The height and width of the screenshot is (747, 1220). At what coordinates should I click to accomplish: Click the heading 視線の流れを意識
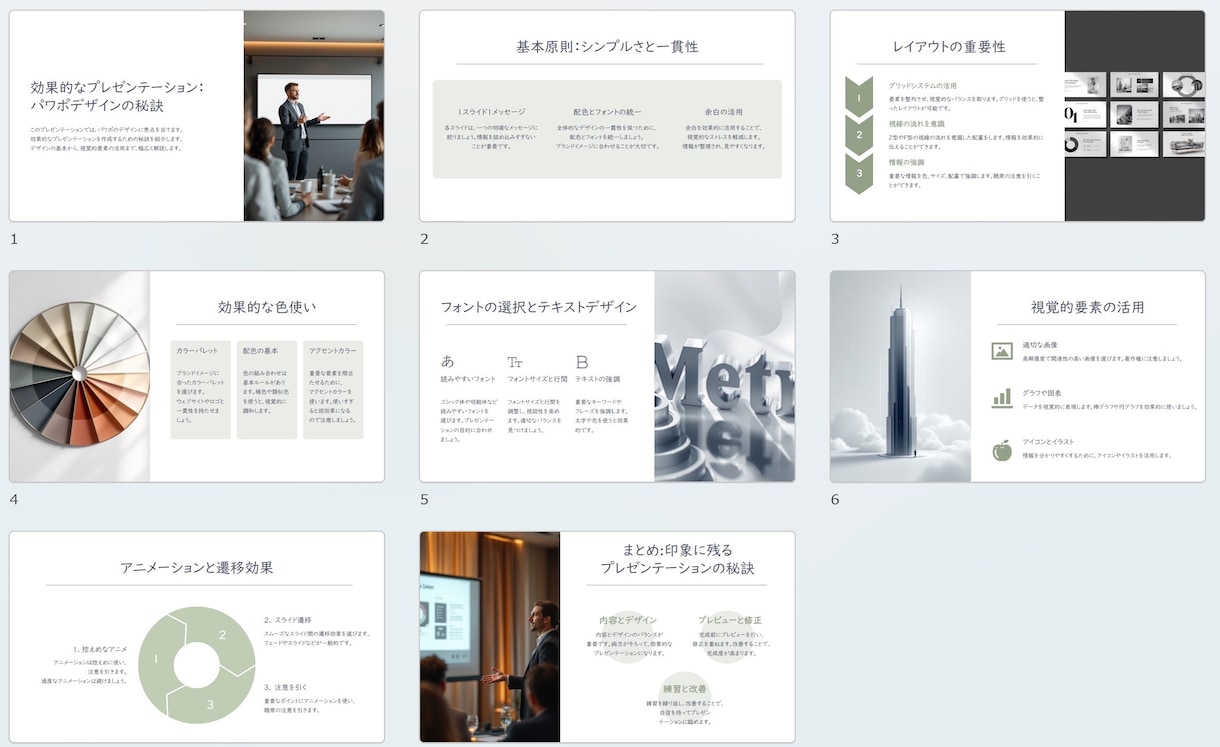point(916,124)
